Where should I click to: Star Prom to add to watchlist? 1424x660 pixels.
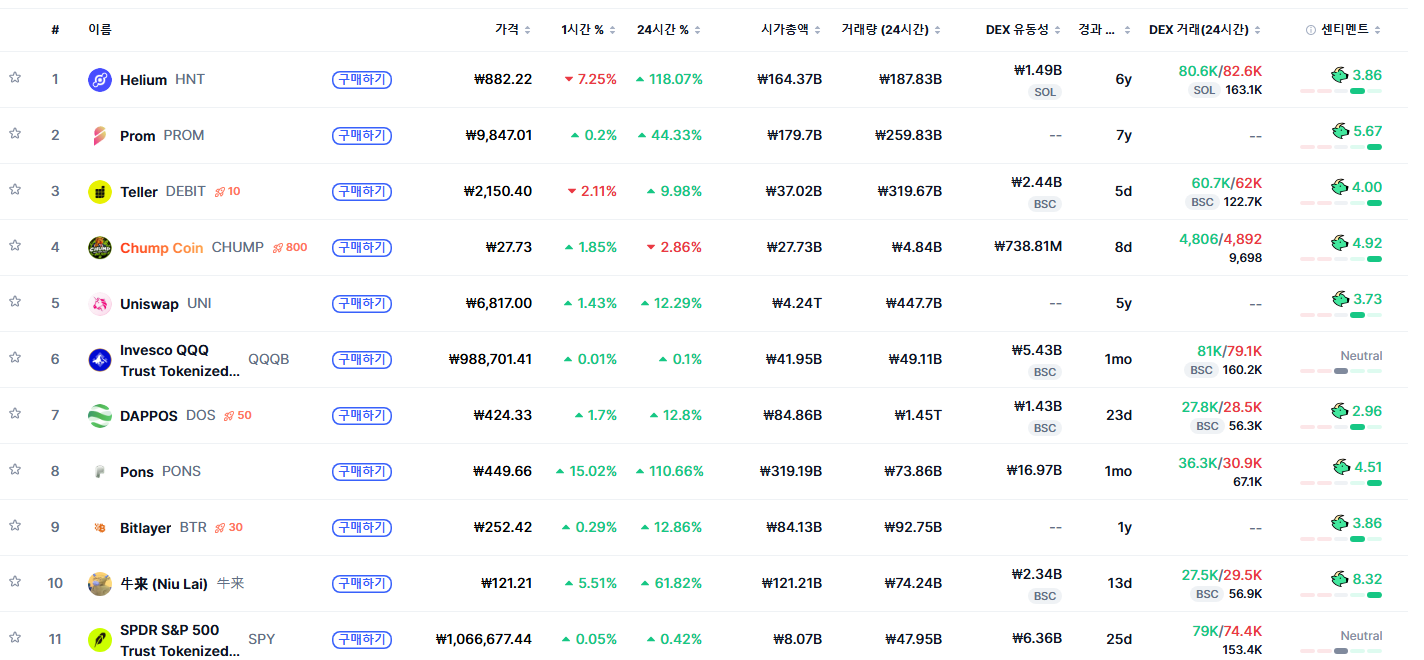(15, 134)
